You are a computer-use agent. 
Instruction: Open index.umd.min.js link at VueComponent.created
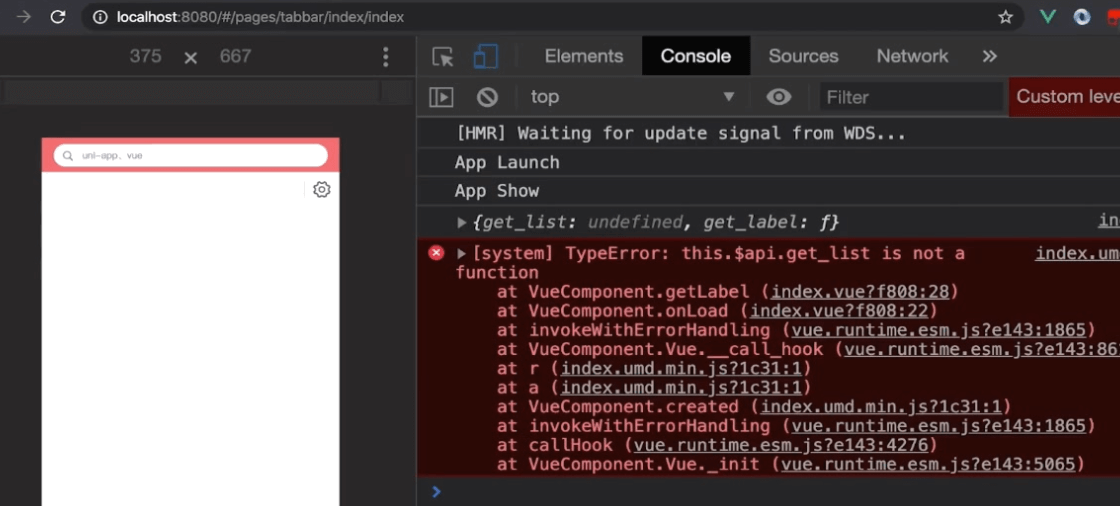pyautogui.click(x=881, y=407)
